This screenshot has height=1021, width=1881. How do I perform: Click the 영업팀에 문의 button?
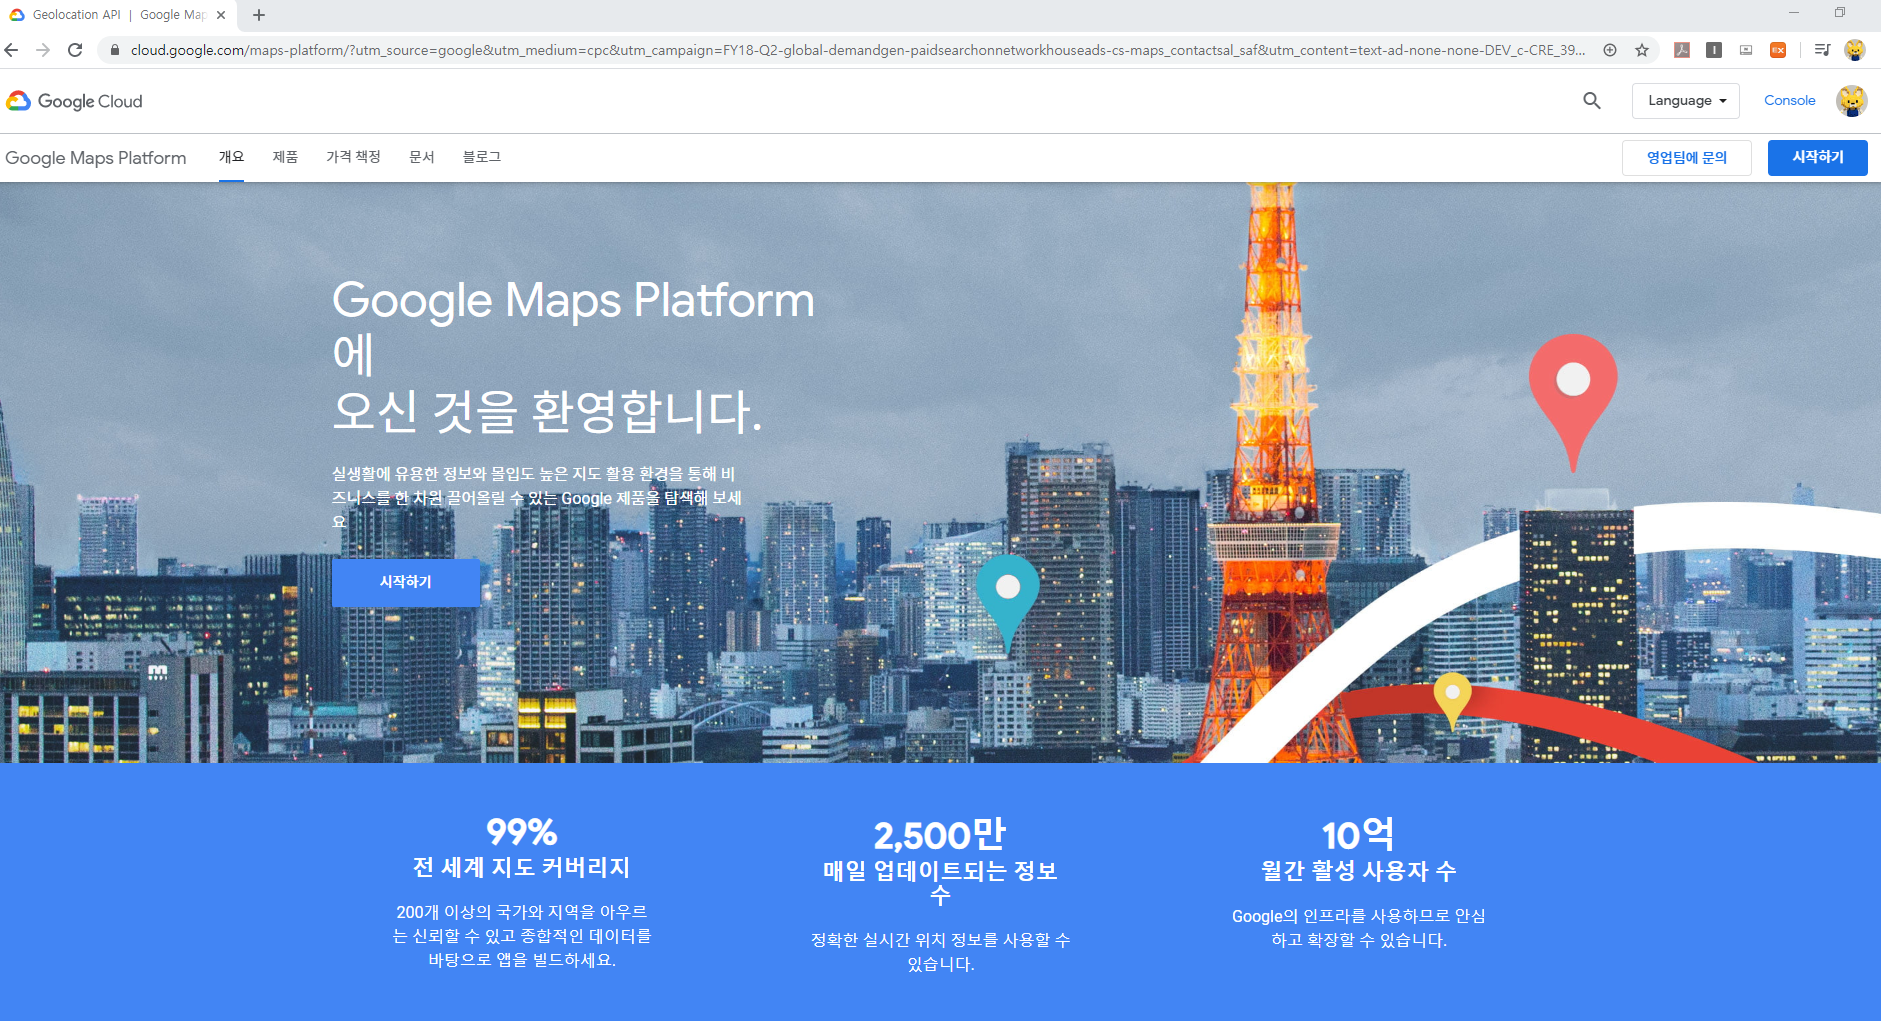[x=1687, y=158]
